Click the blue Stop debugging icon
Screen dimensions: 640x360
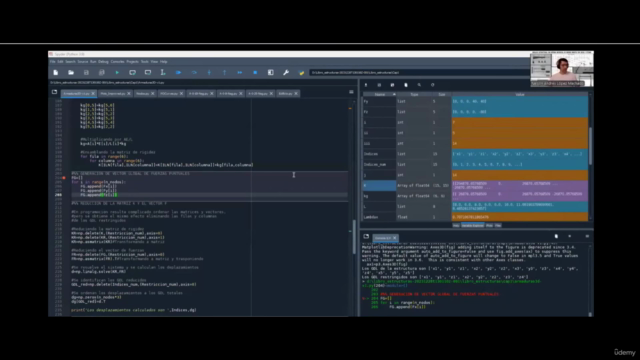click(255, 73)
